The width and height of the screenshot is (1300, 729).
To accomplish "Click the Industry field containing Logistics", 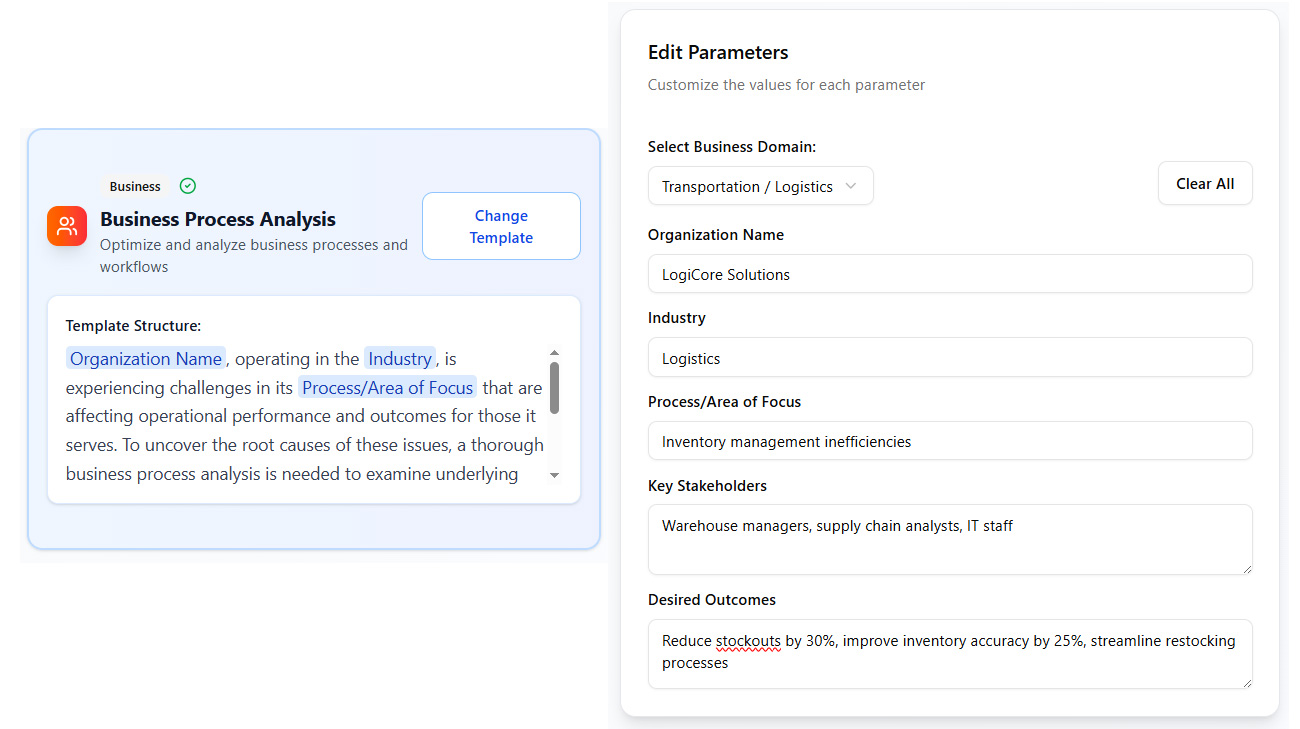I will coord(949,358).
